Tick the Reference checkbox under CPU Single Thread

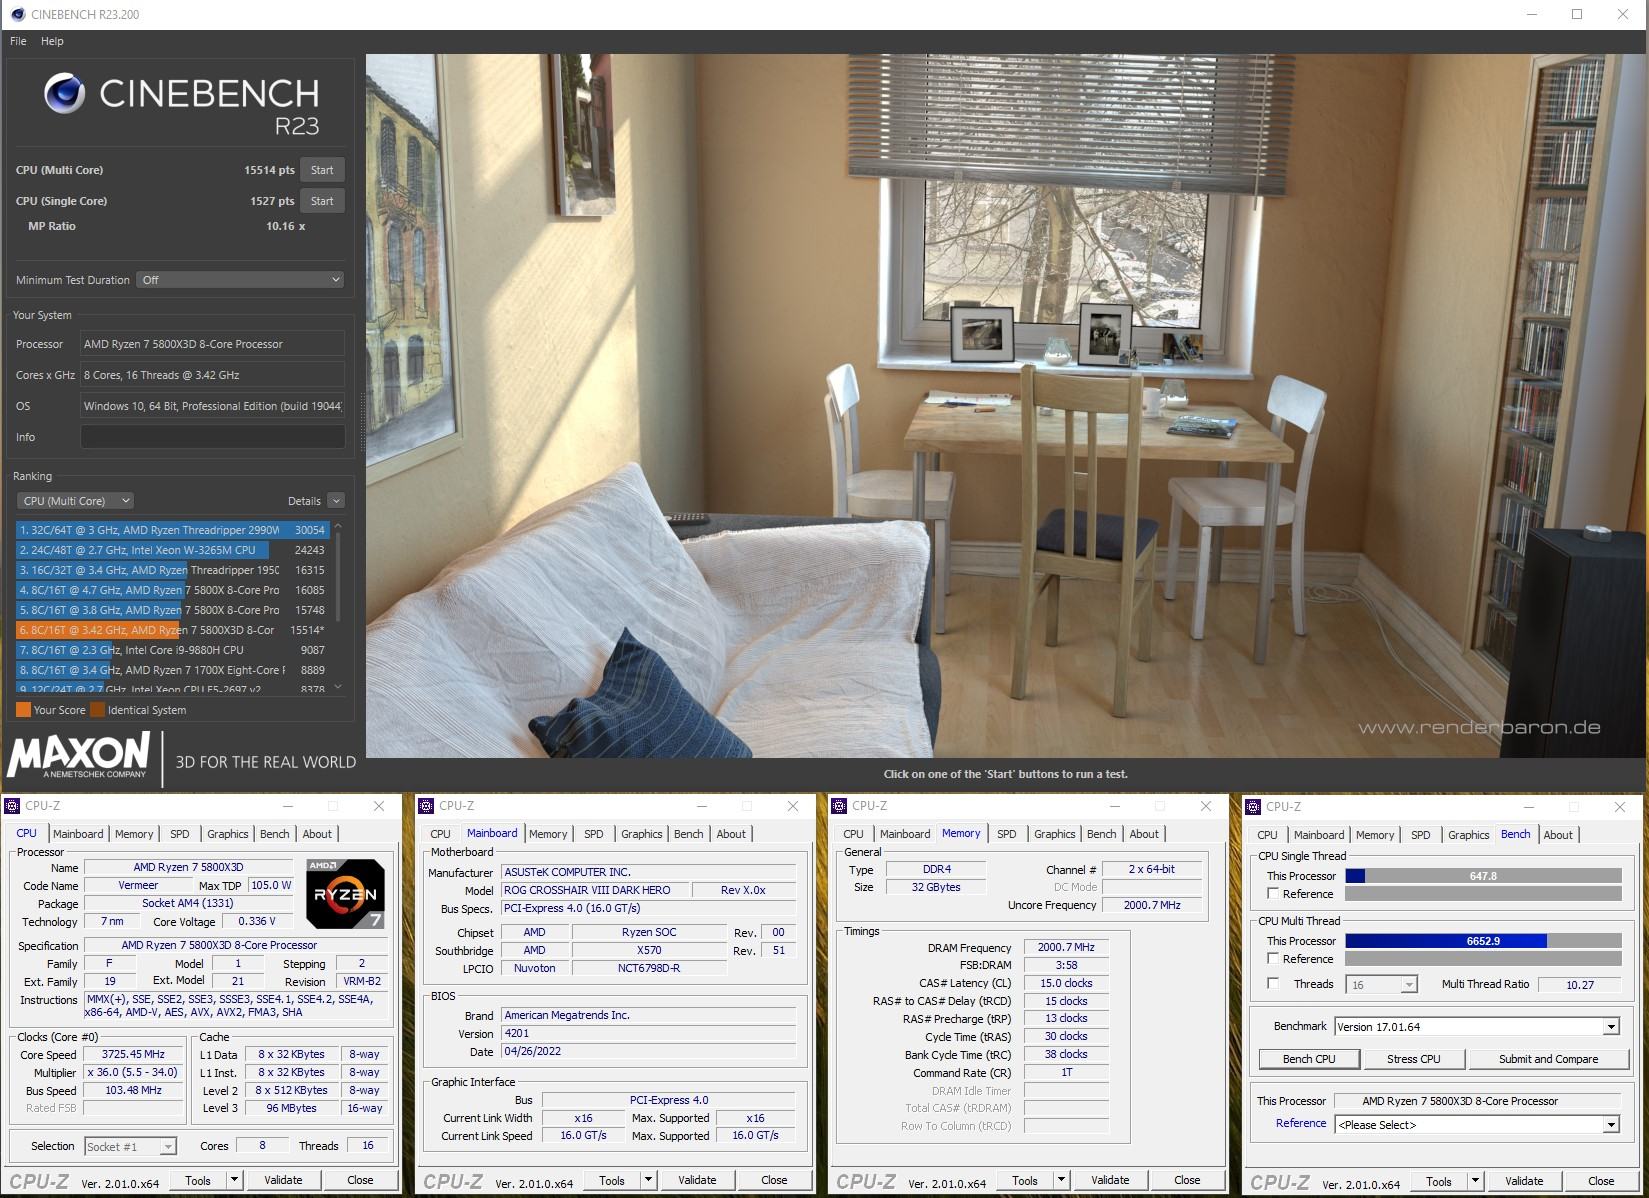1273,893
